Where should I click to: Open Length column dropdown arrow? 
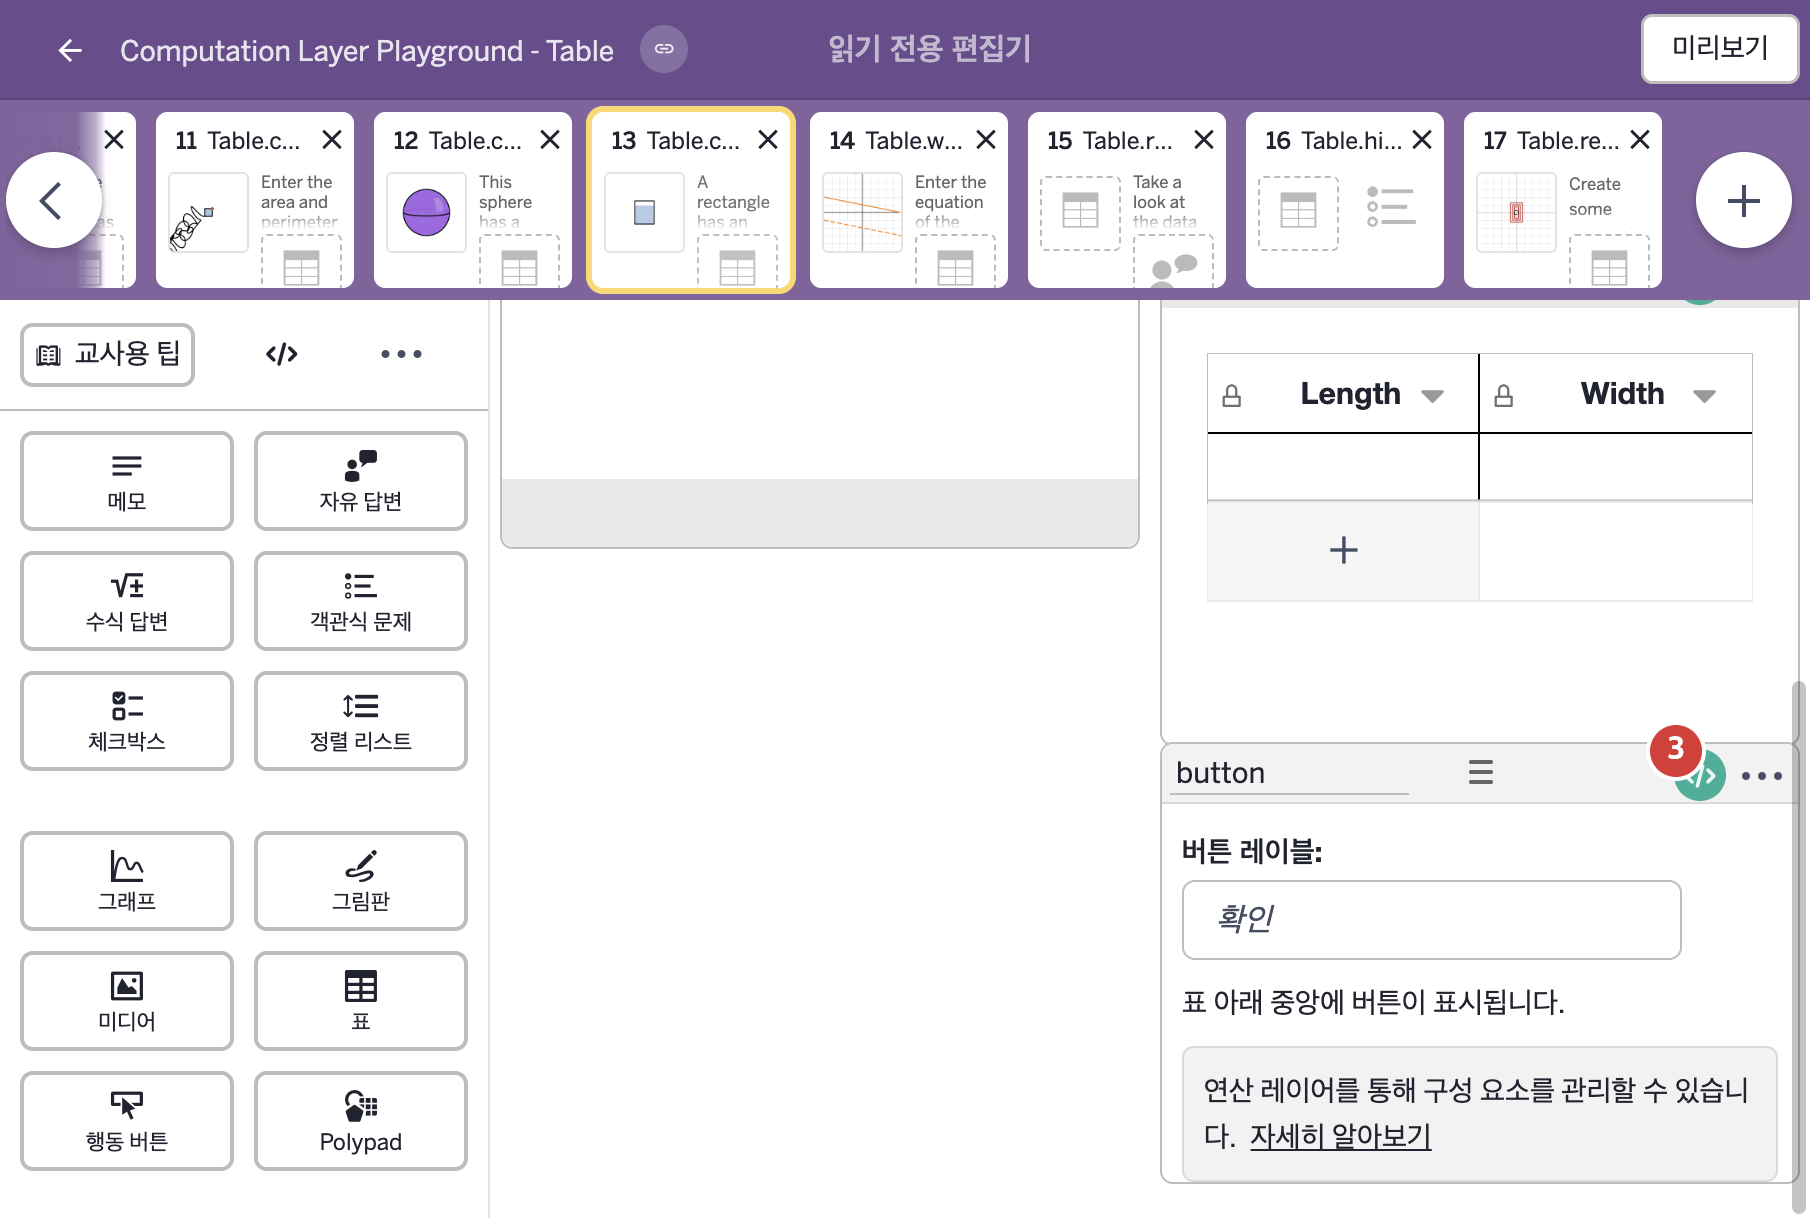coord(1432,396)
